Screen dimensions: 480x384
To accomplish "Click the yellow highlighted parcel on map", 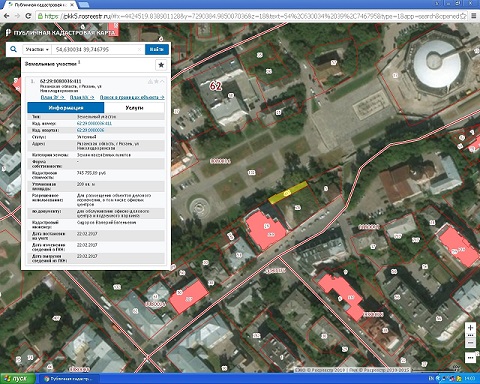I will pos(288,193).
